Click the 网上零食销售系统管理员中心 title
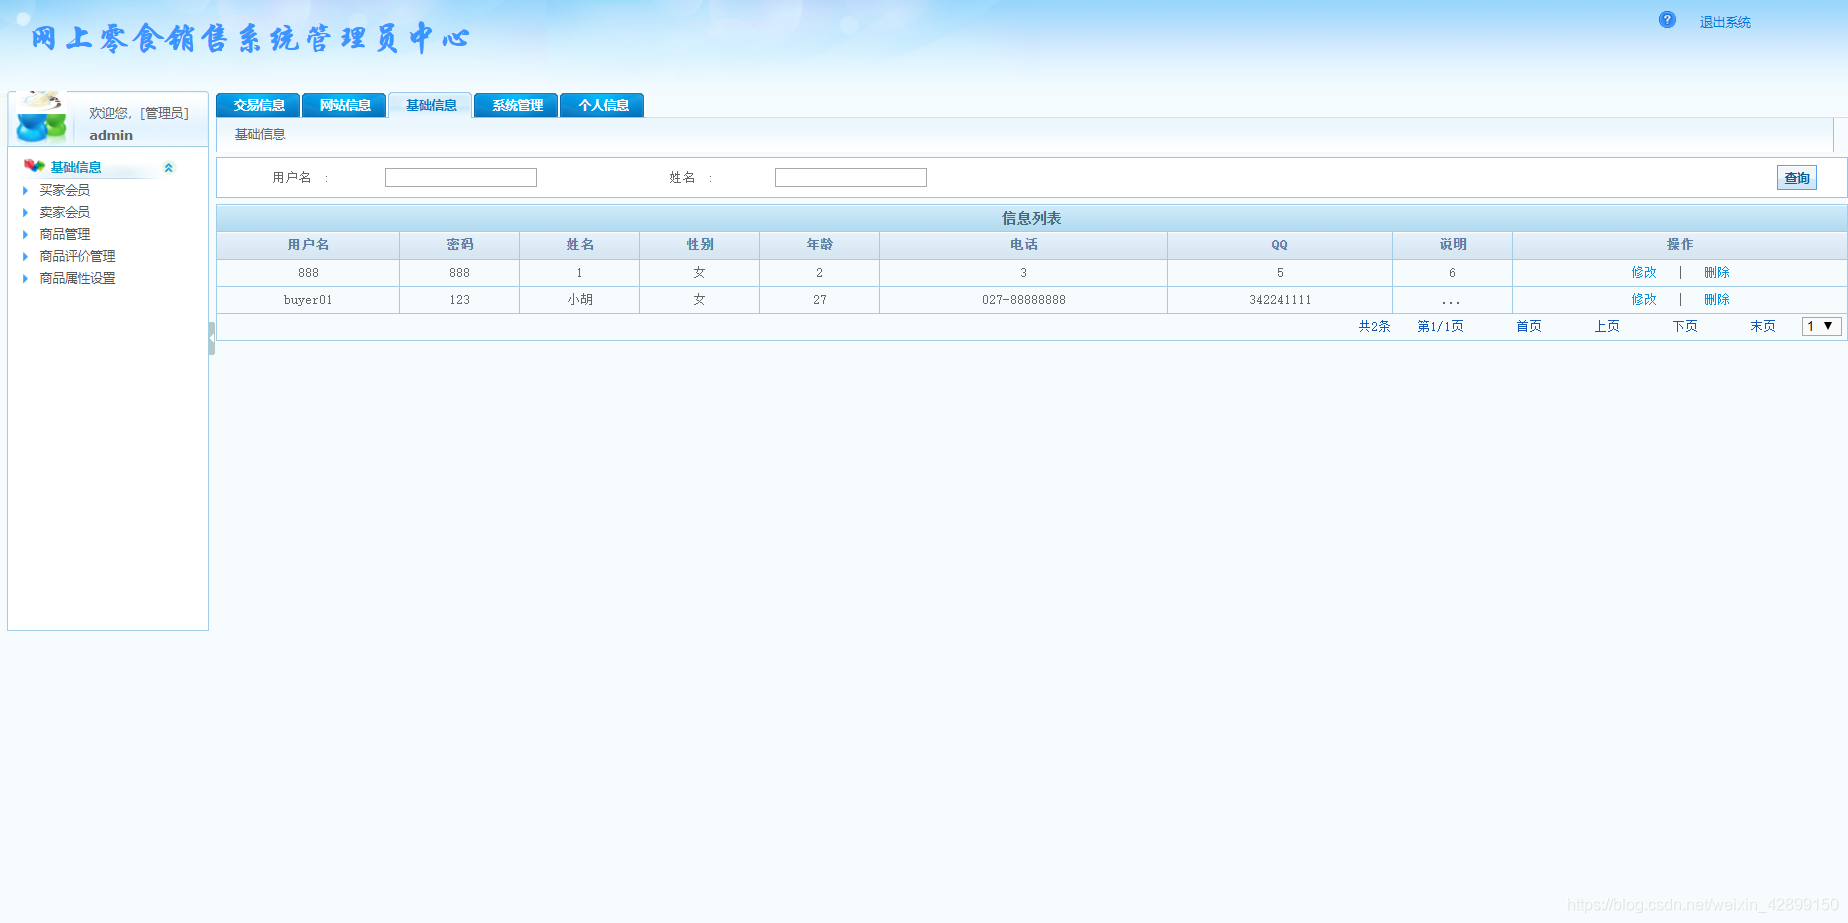 coord(250,38)
